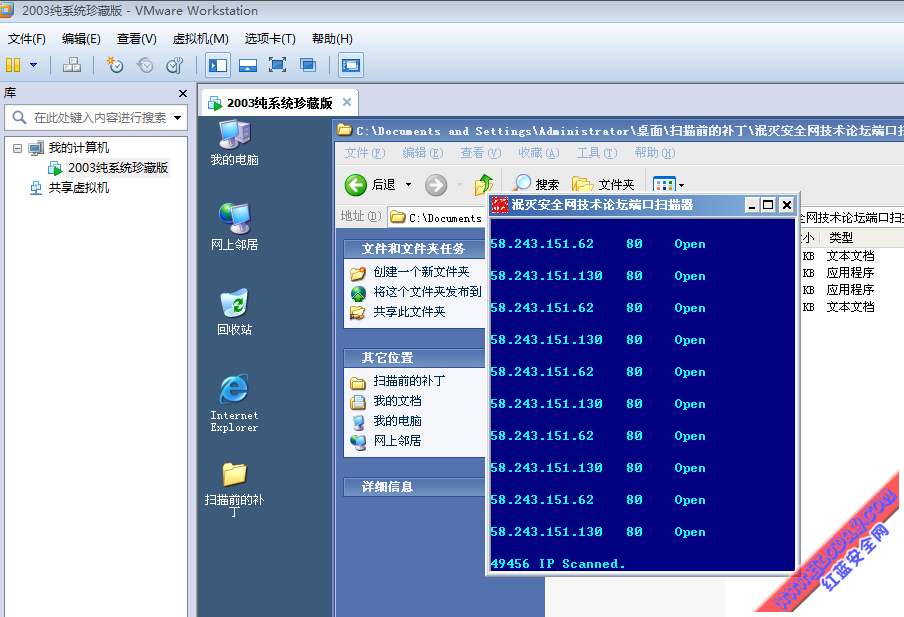The width and height of the screenshot is (904, 617).
Task: Open Explorer's 编辑(E) menu
Action: 423,153
